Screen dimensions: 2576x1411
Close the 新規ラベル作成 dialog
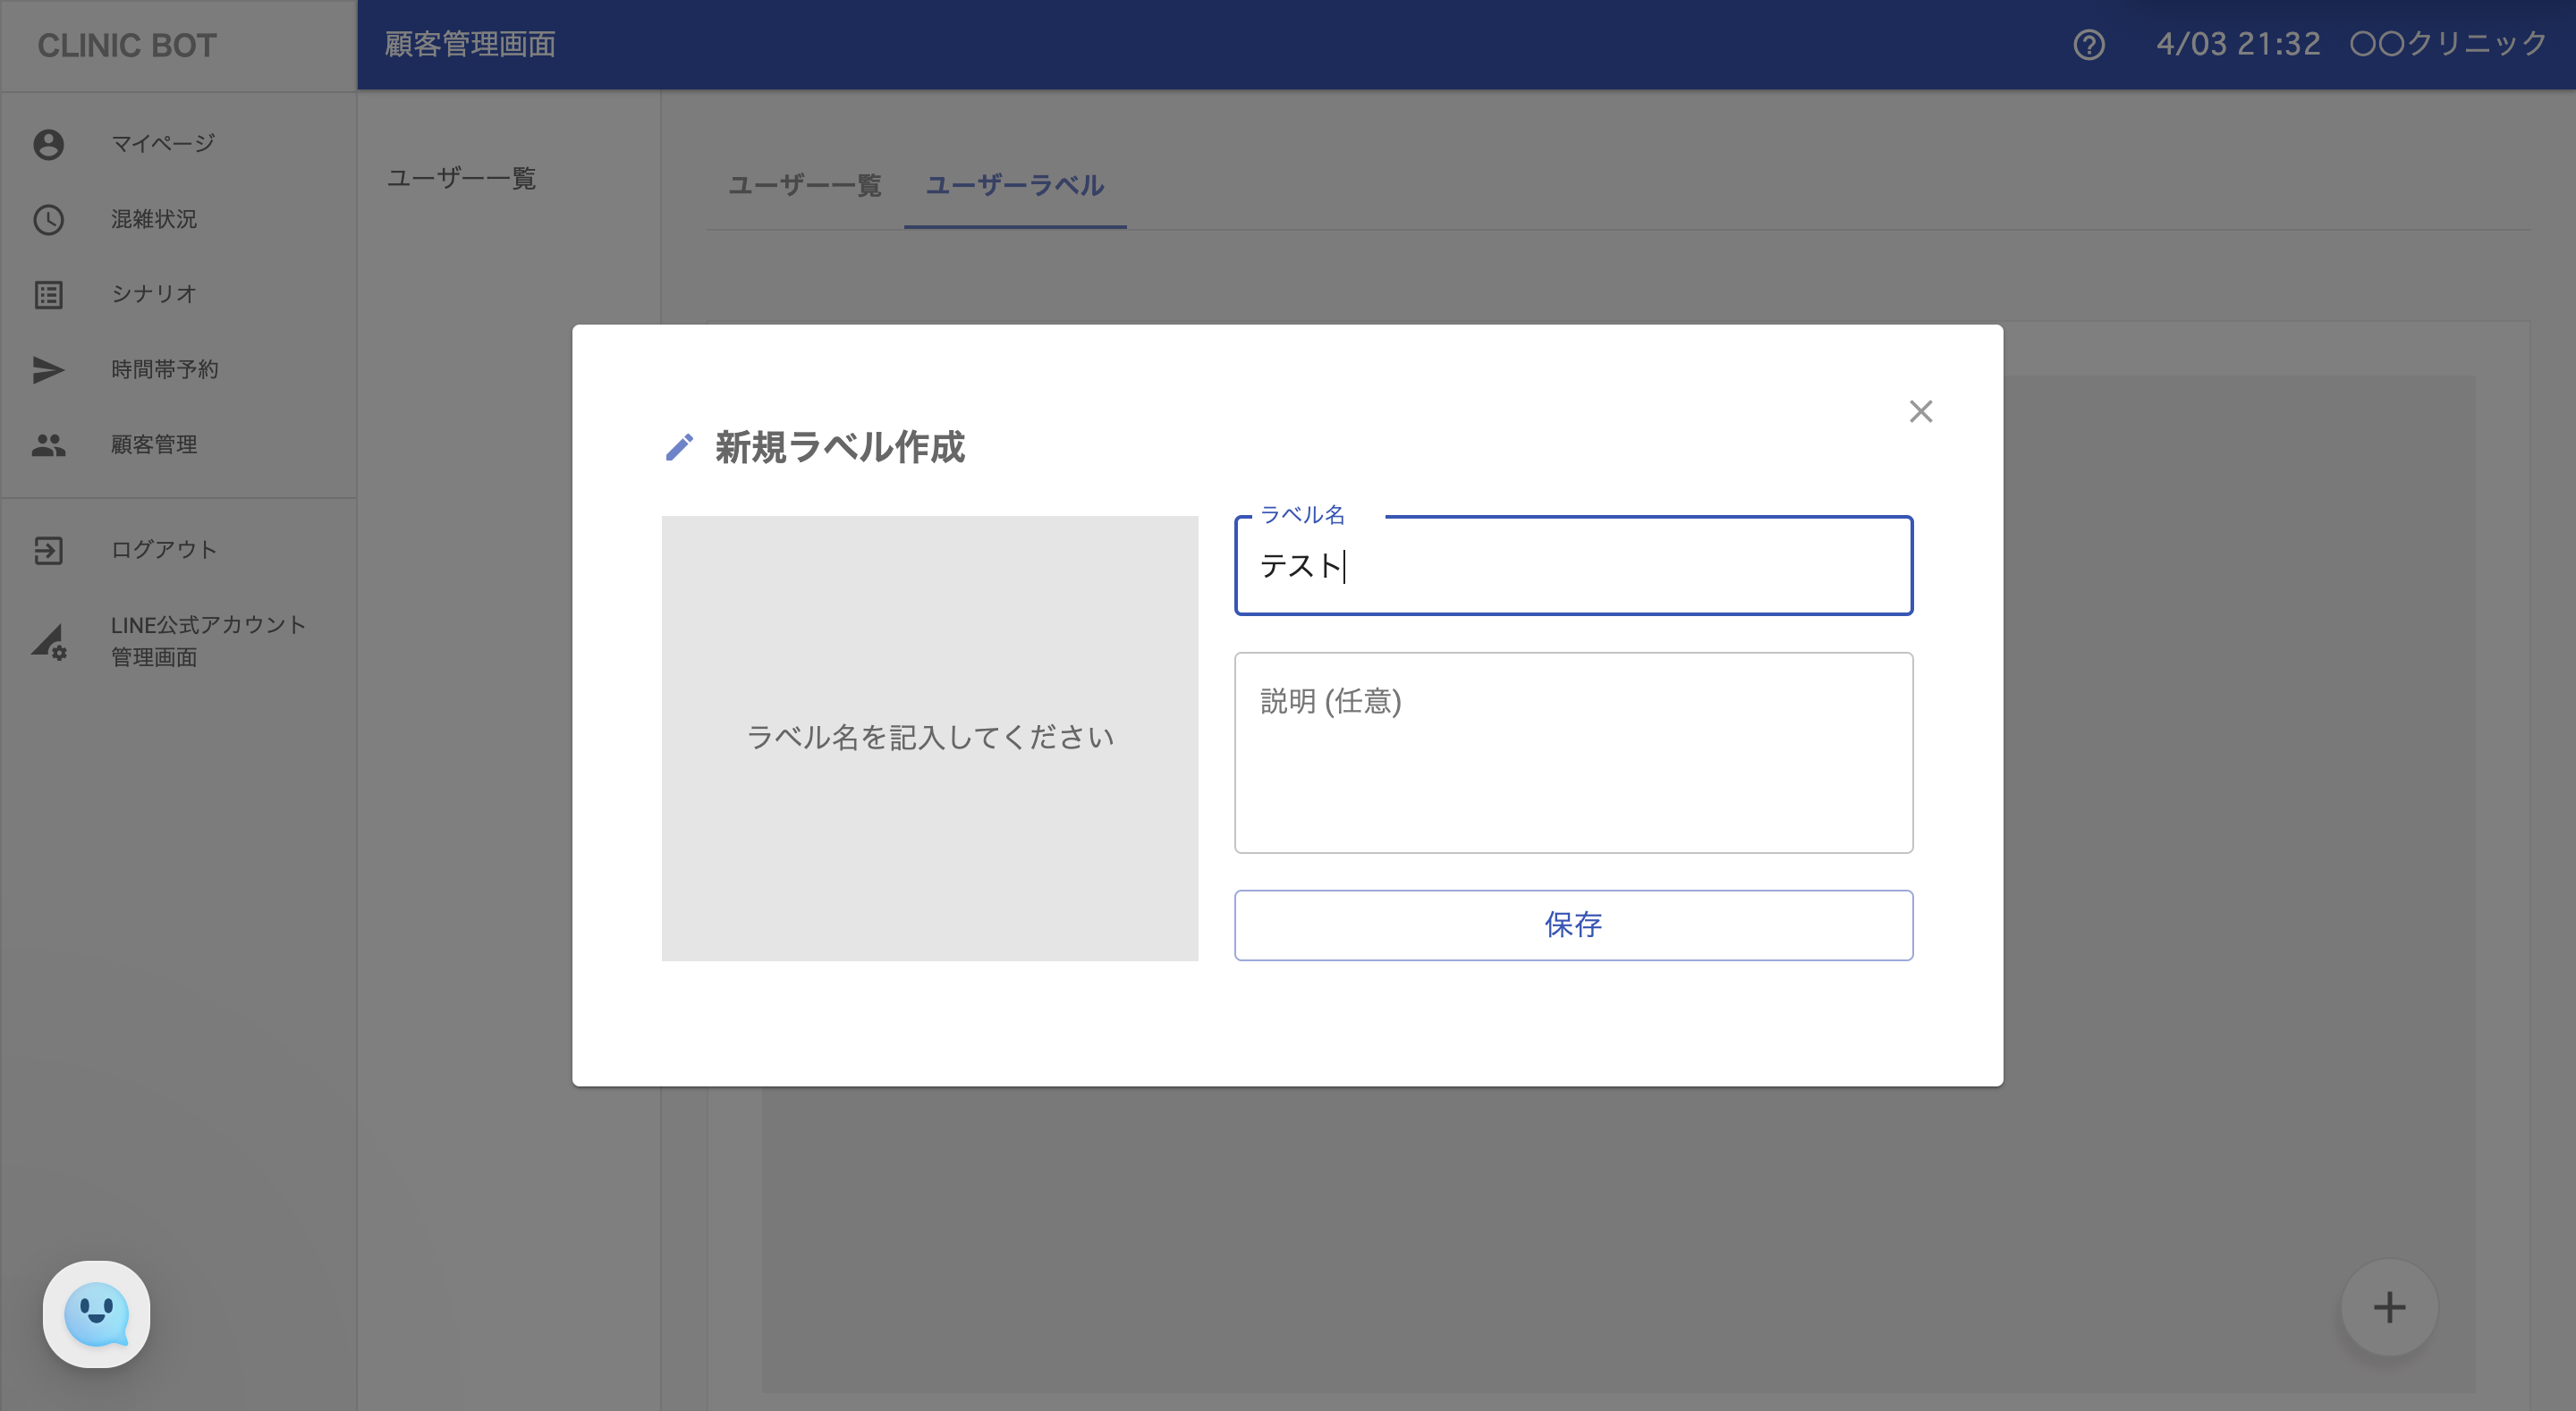pos(1920,411)
